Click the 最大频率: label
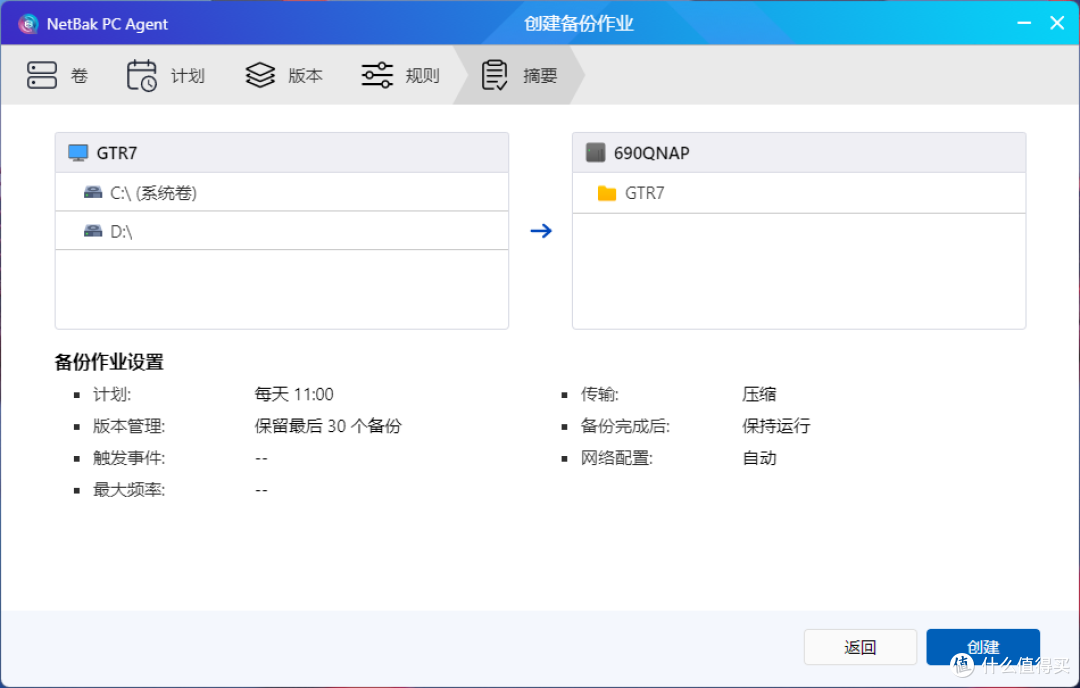This screenshot has height=688, width=1080. 129,490
